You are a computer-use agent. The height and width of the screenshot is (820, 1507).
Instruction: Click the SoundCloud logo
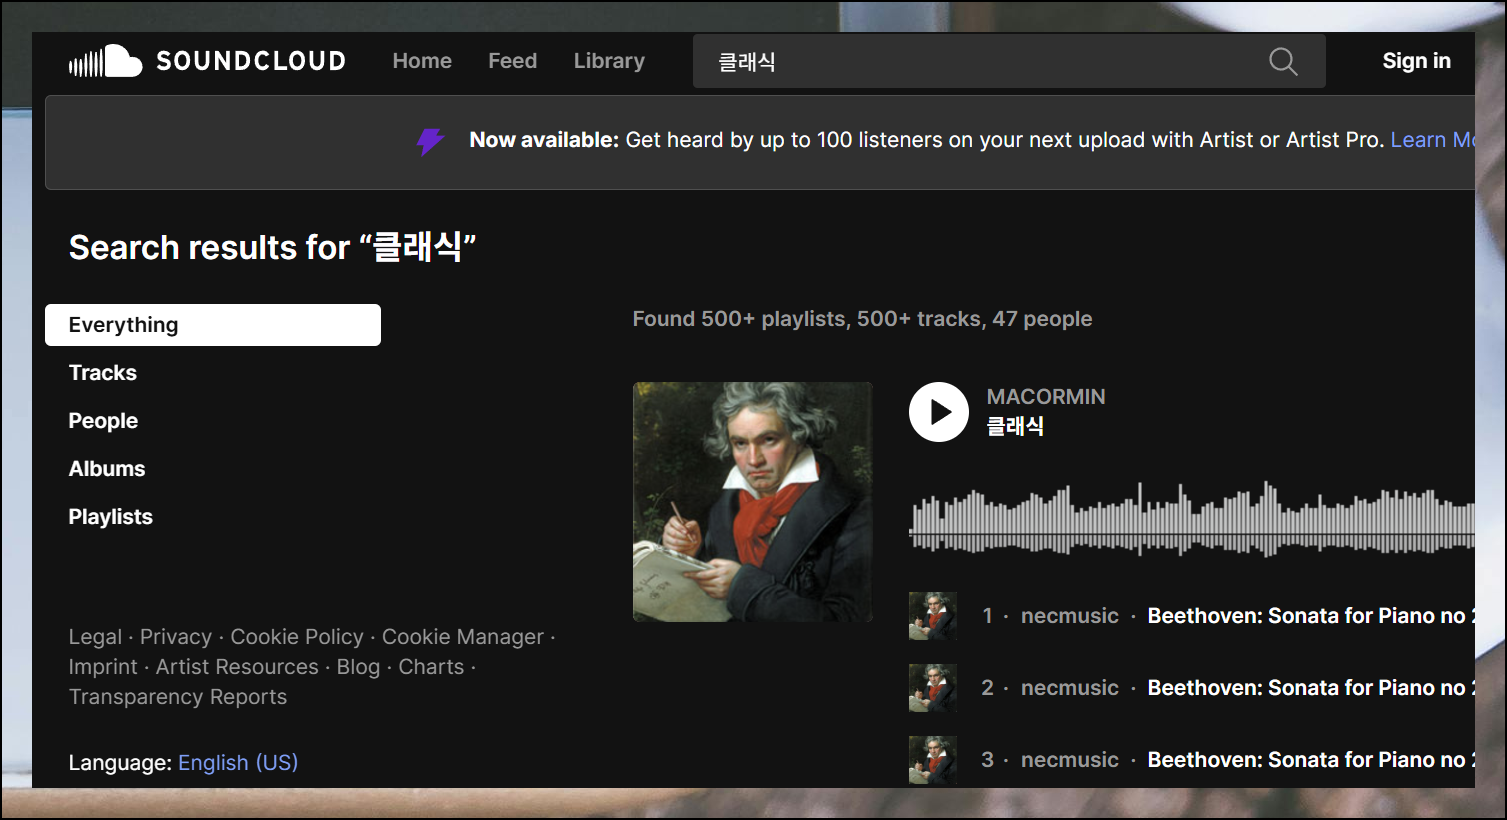click(207, 61)
